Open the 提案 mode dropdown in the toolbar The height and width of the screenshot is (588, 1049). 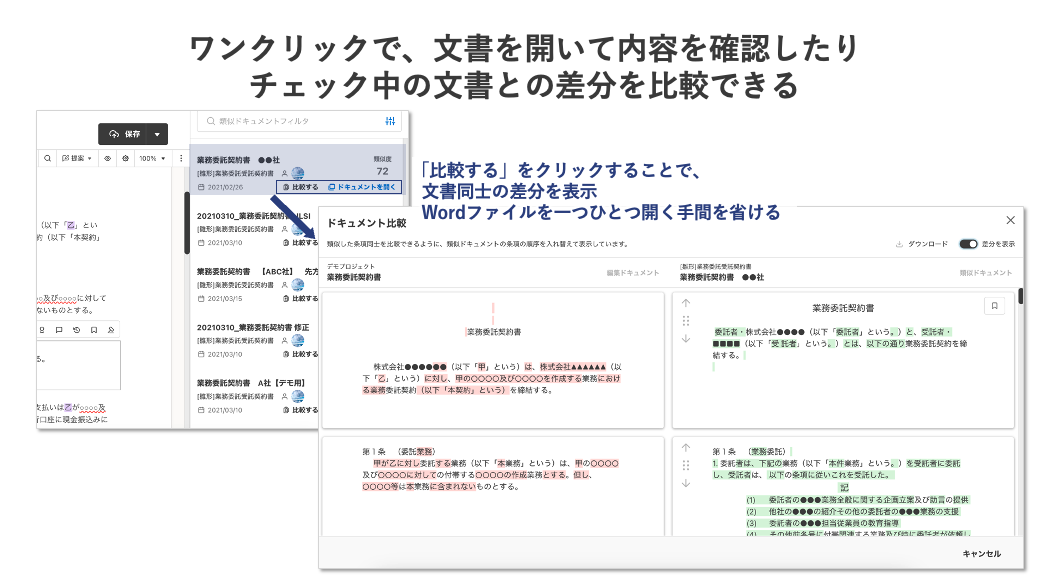pyautogui.click(x=77, y=159)
